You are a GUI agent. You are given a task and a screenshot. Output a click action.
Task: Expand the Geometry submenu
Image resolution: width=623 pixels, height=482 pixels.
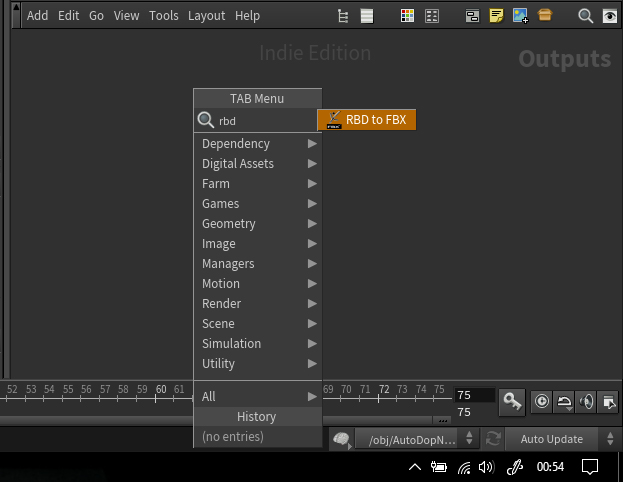click(x=258, y=223)
